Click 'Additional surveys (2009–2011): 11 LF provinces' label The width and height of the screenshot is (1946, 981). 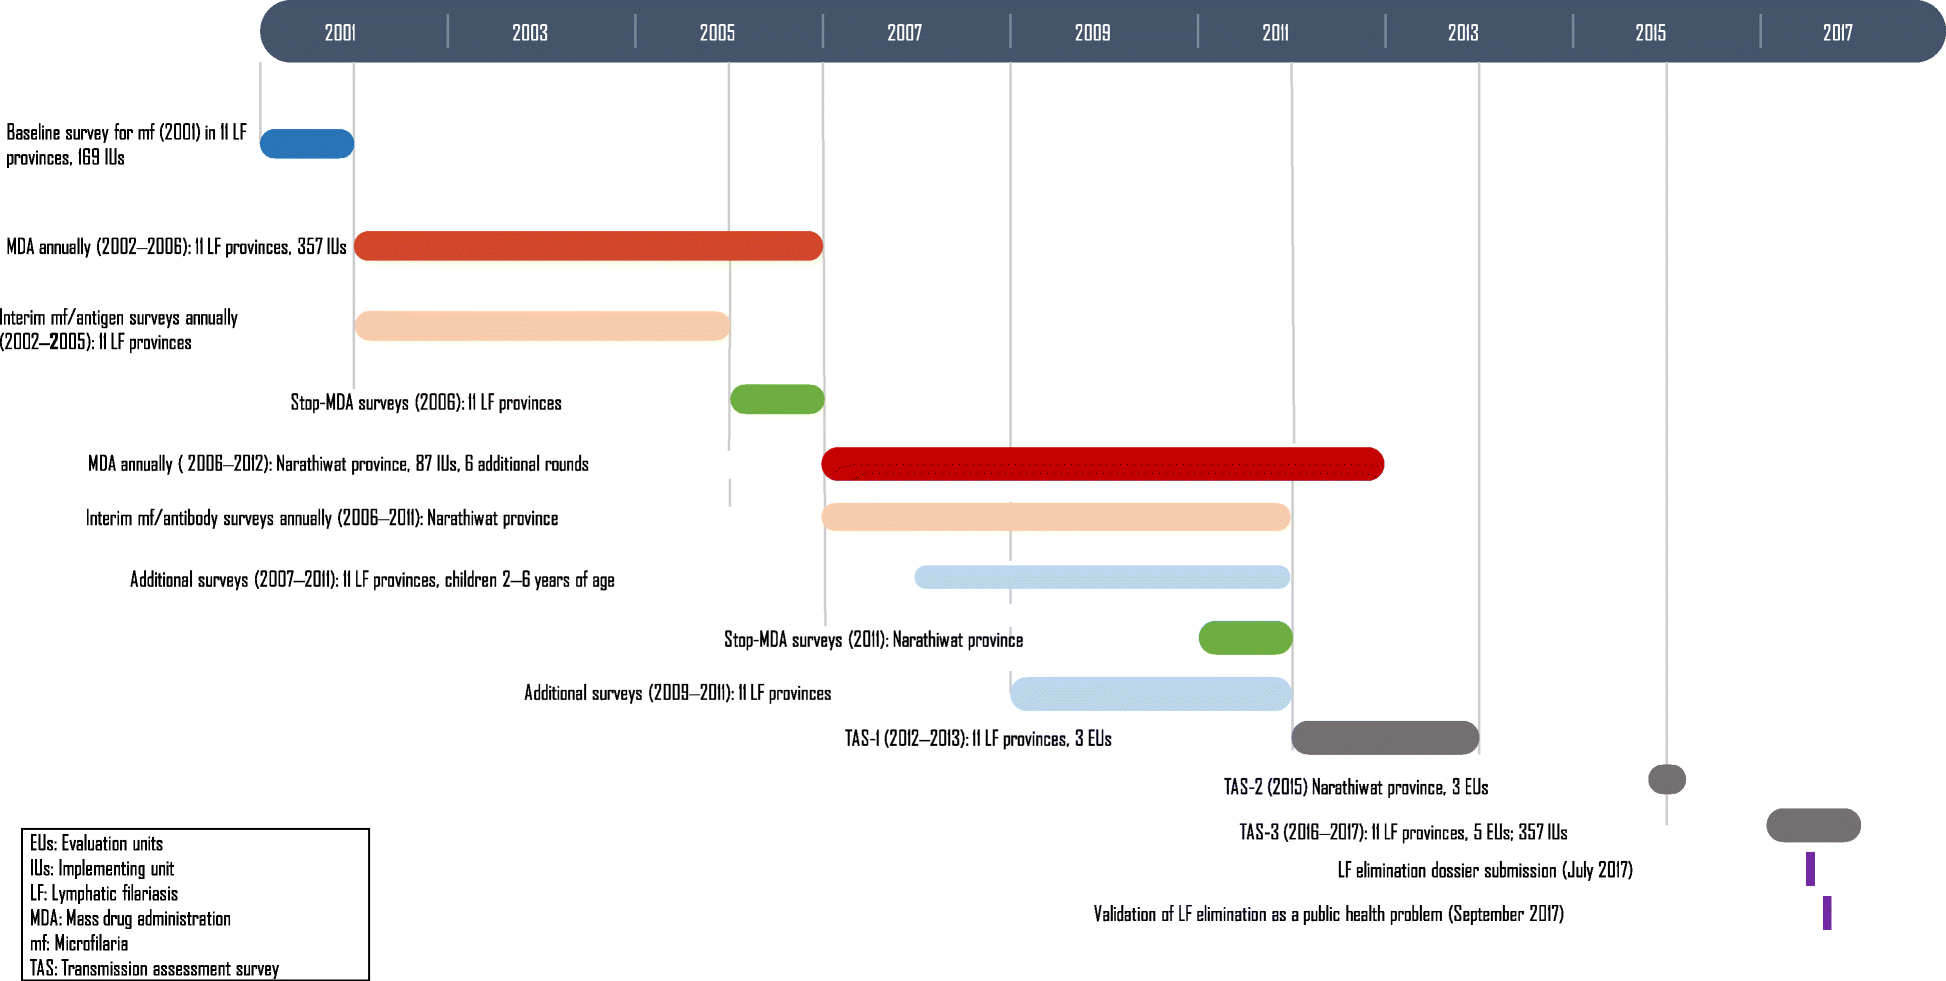[x=678, y=693]
